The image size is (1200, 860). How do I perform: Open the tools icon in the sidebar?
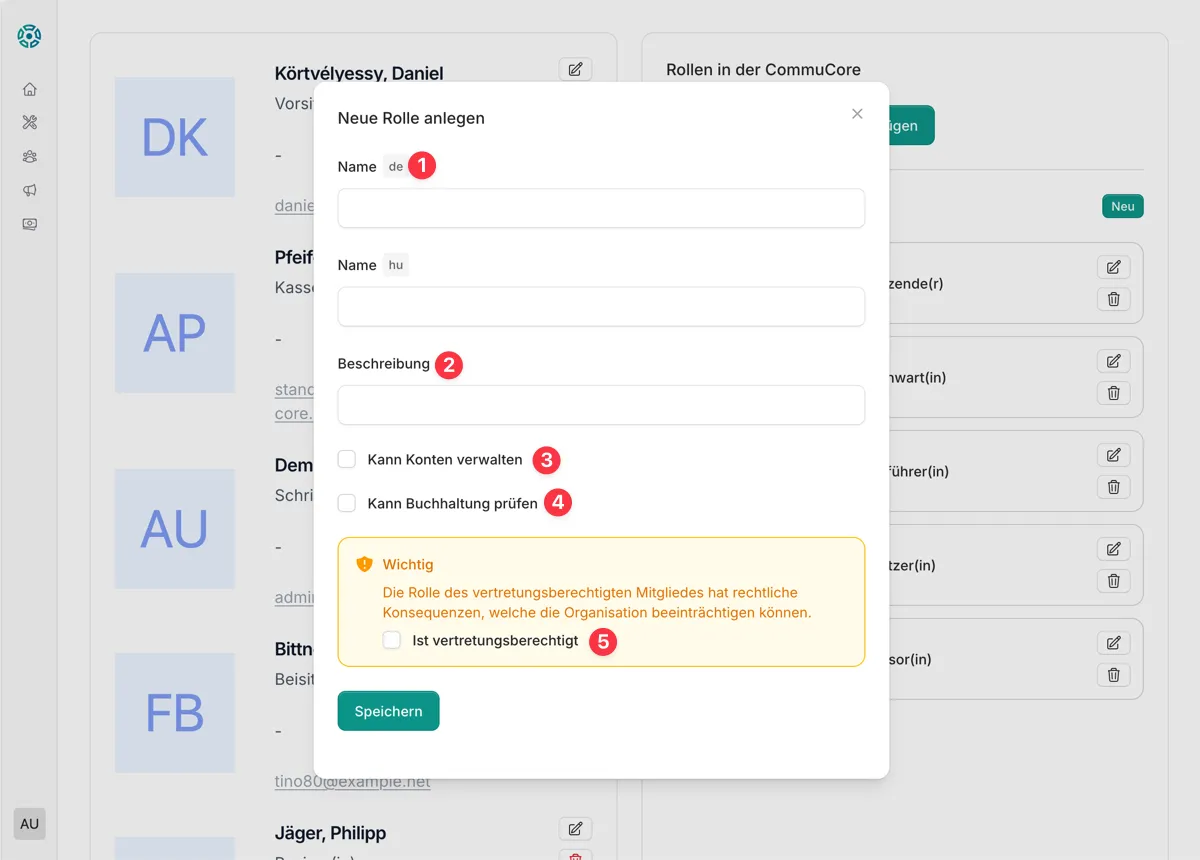point(29,123)
